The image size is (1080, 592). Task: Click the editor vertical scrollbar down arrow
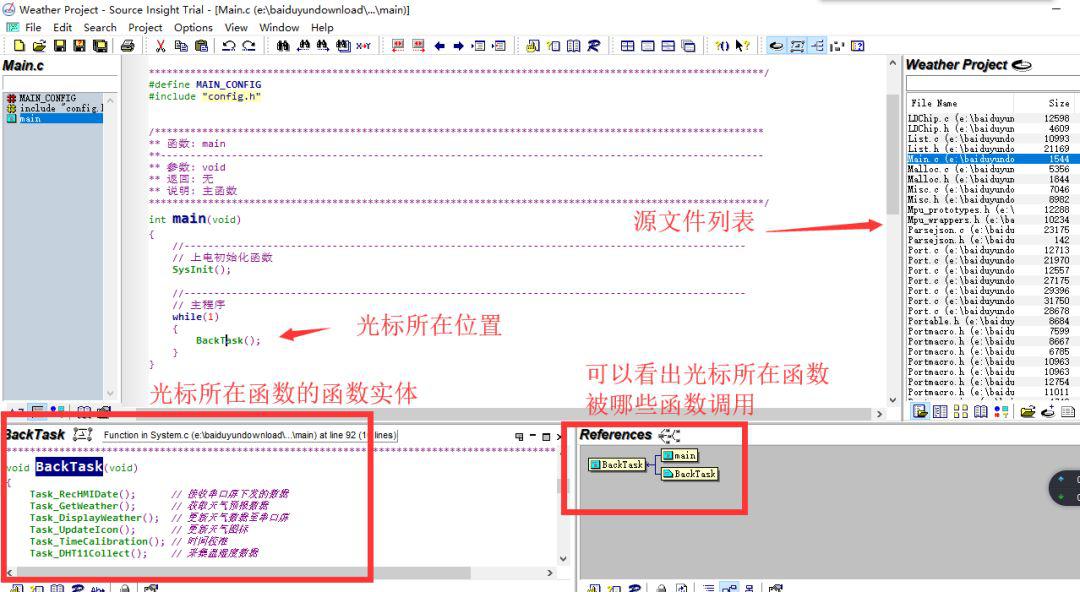[893, 400]
